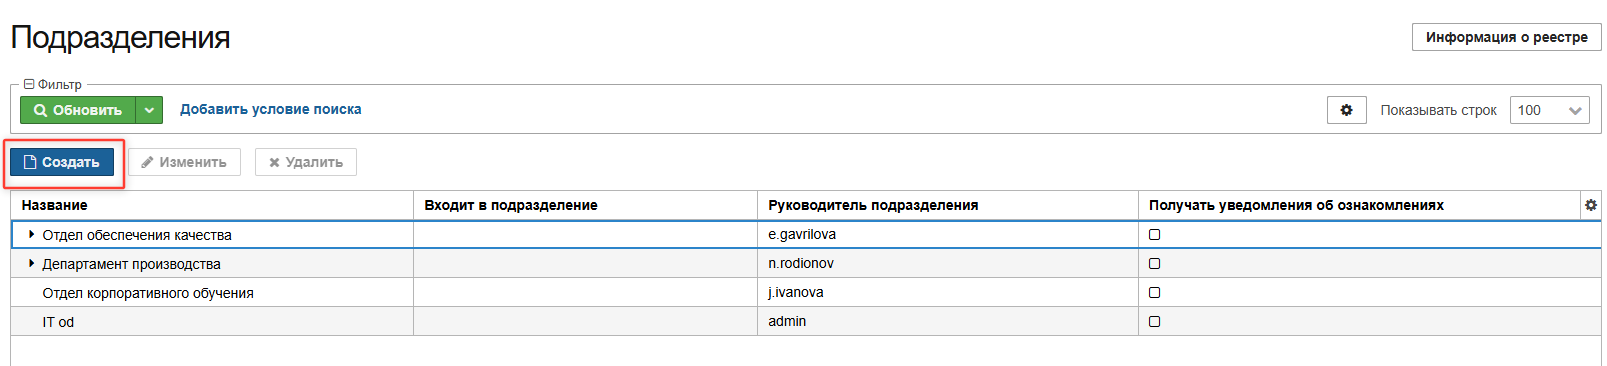Click the Удалить button
1607x366 pixels.
click(x=306, y=162)
